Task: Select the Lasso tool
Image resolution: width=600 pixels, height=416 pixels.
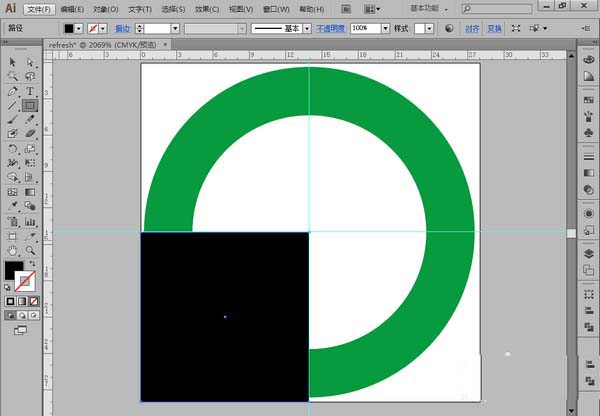Action: pos(30,76)
